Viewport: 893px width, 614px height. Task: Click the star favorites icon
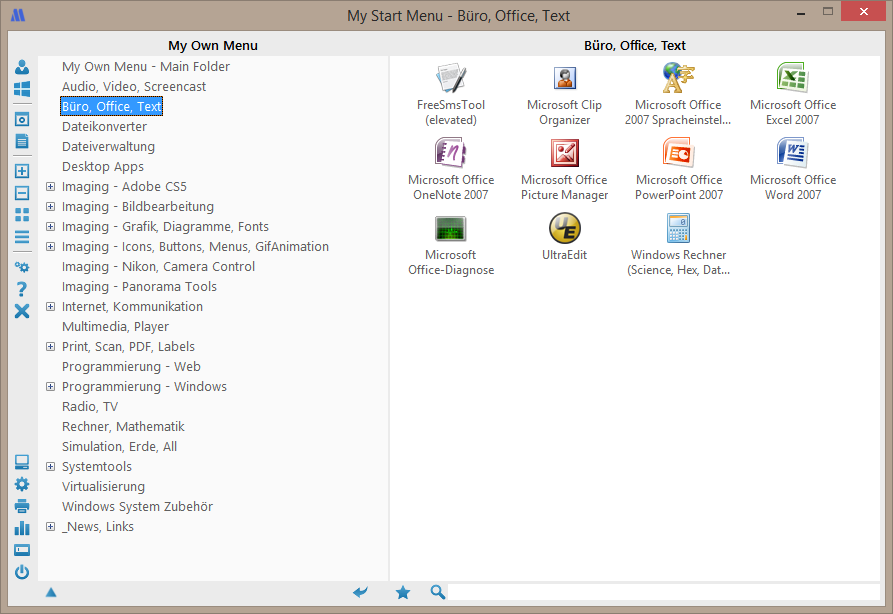[403, 592]
